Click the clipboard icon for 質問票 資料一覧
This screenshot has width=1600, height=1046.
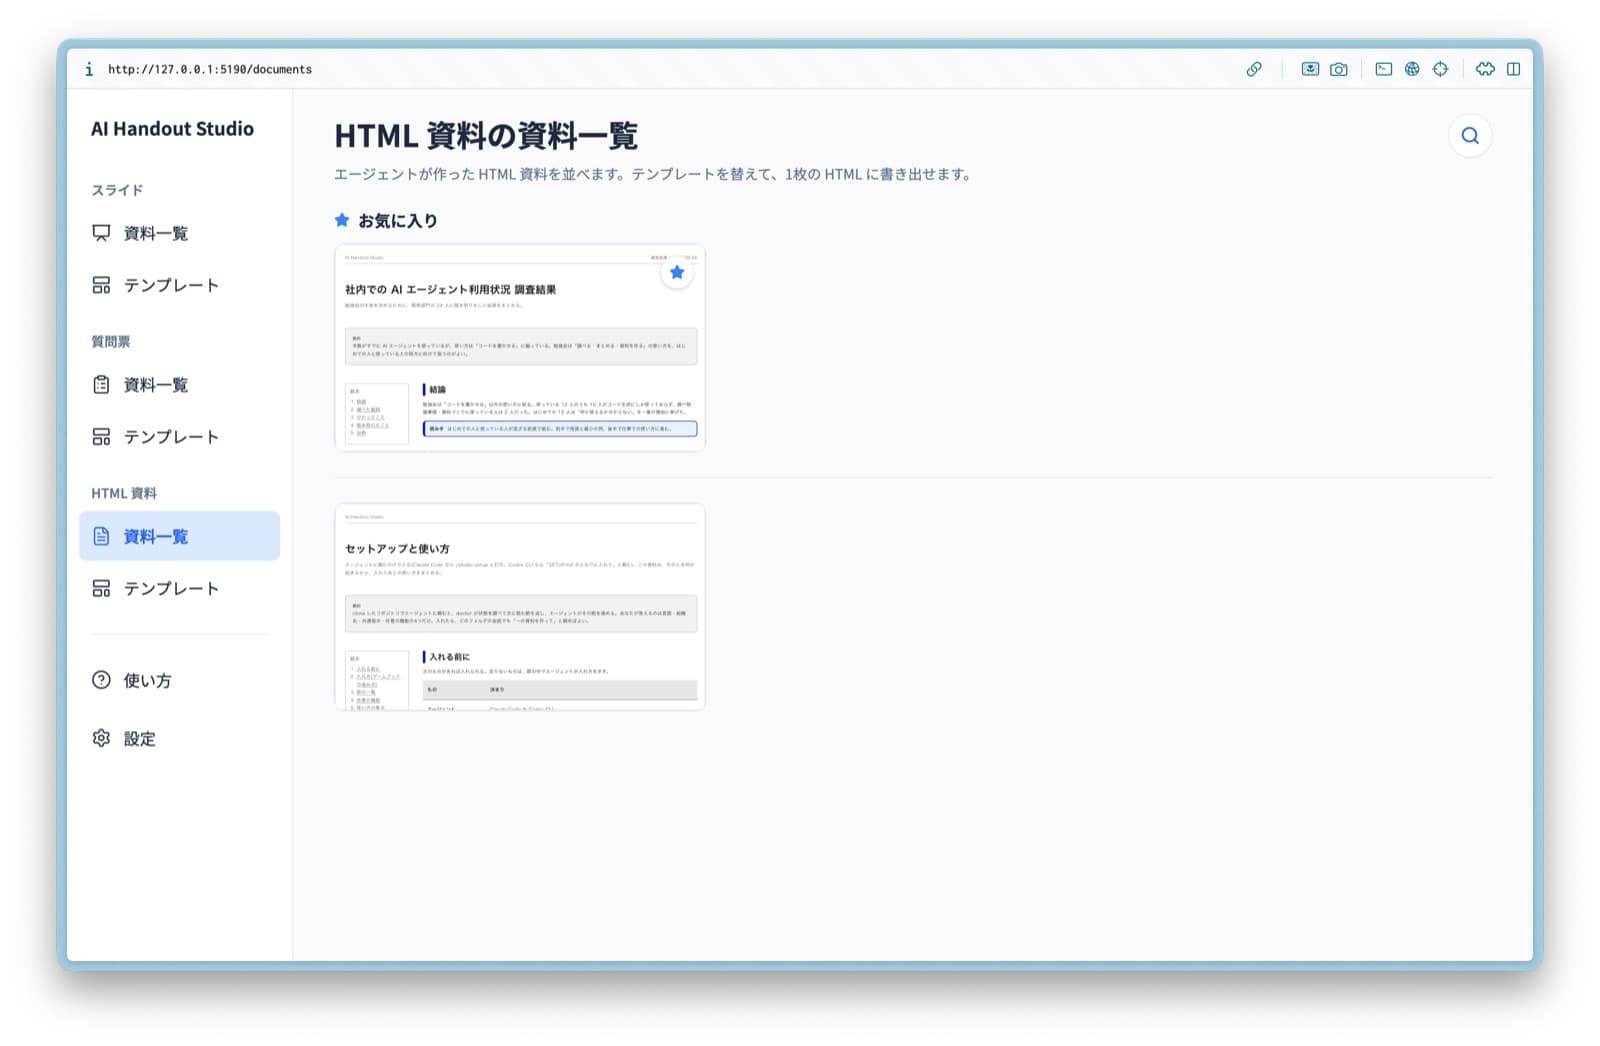(x=101, y=385)
